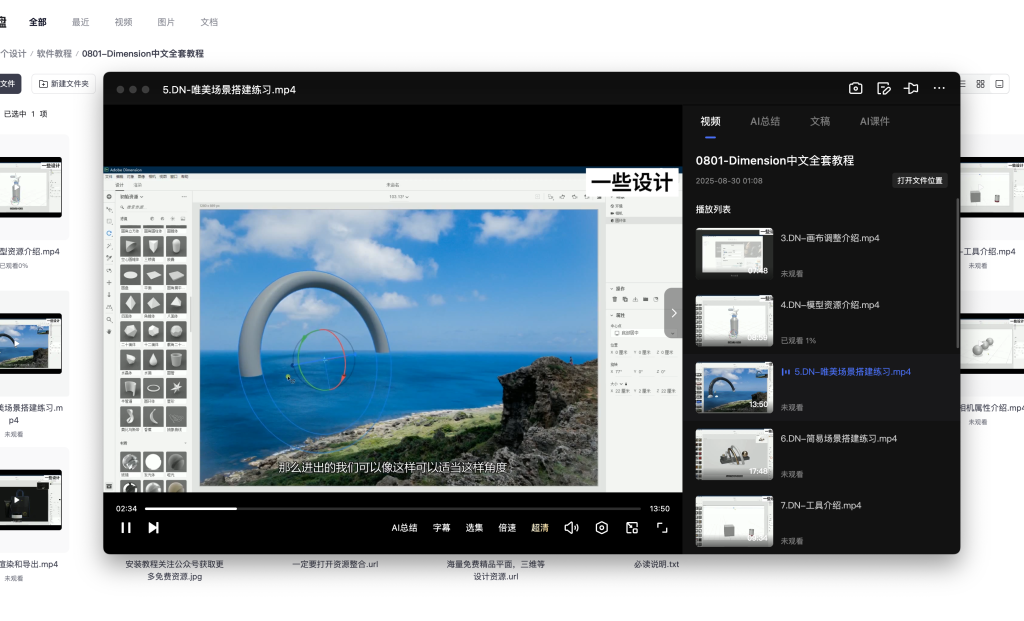
Task: Mute the volume speaker icon
Action: point(571,528)
